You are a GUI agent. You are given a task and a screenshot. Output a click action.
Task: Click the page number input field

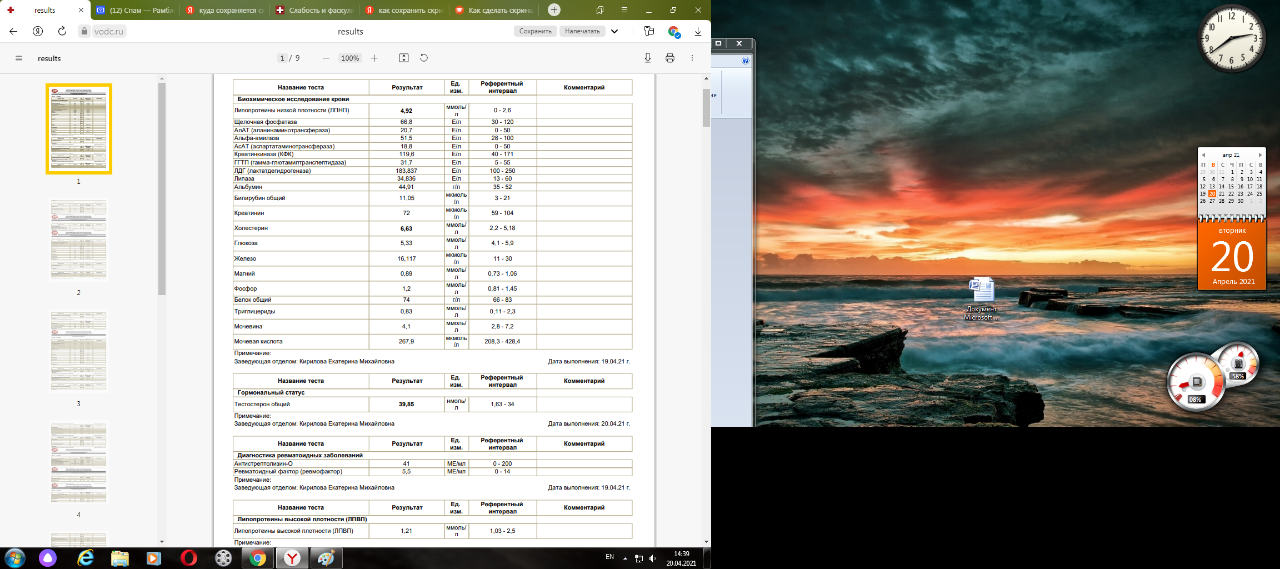coord(283,58)
